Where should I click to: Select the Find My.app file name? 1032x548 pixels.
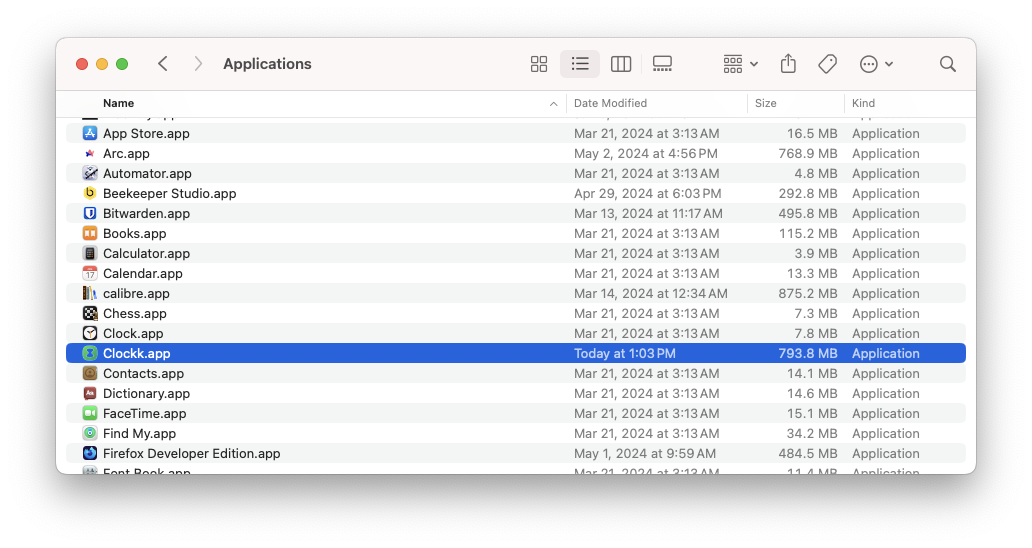click(x=140, y=434)
